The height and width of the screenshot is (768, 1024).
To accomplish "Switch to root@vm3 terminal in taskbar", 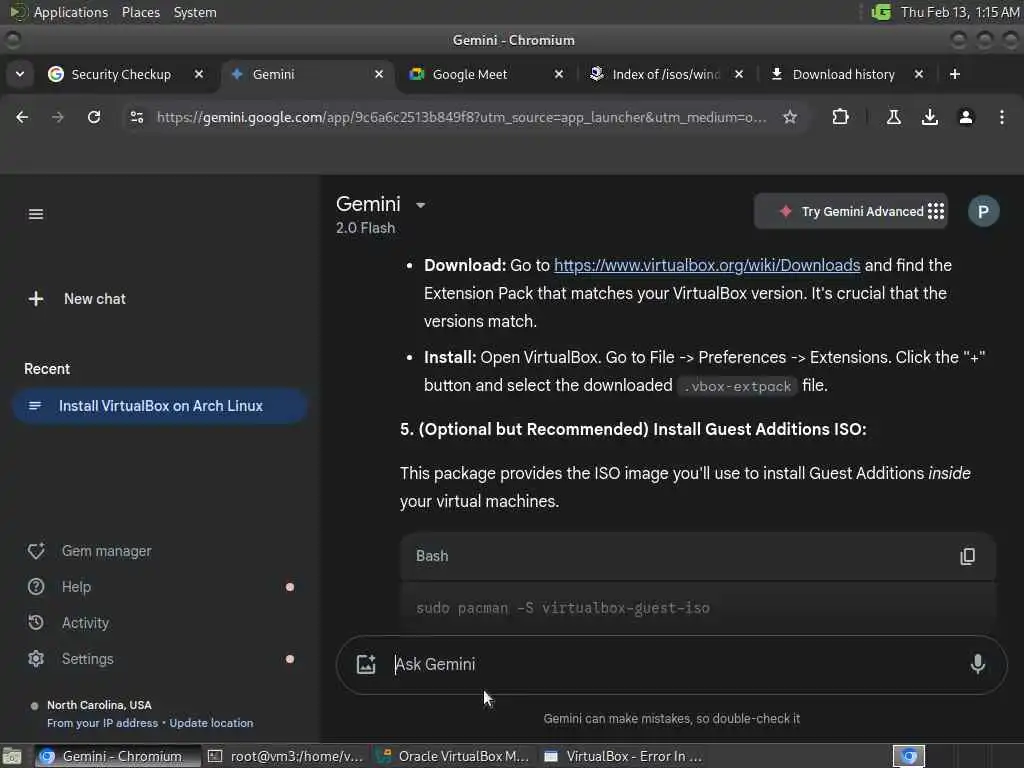I will (x=285, y=756).
